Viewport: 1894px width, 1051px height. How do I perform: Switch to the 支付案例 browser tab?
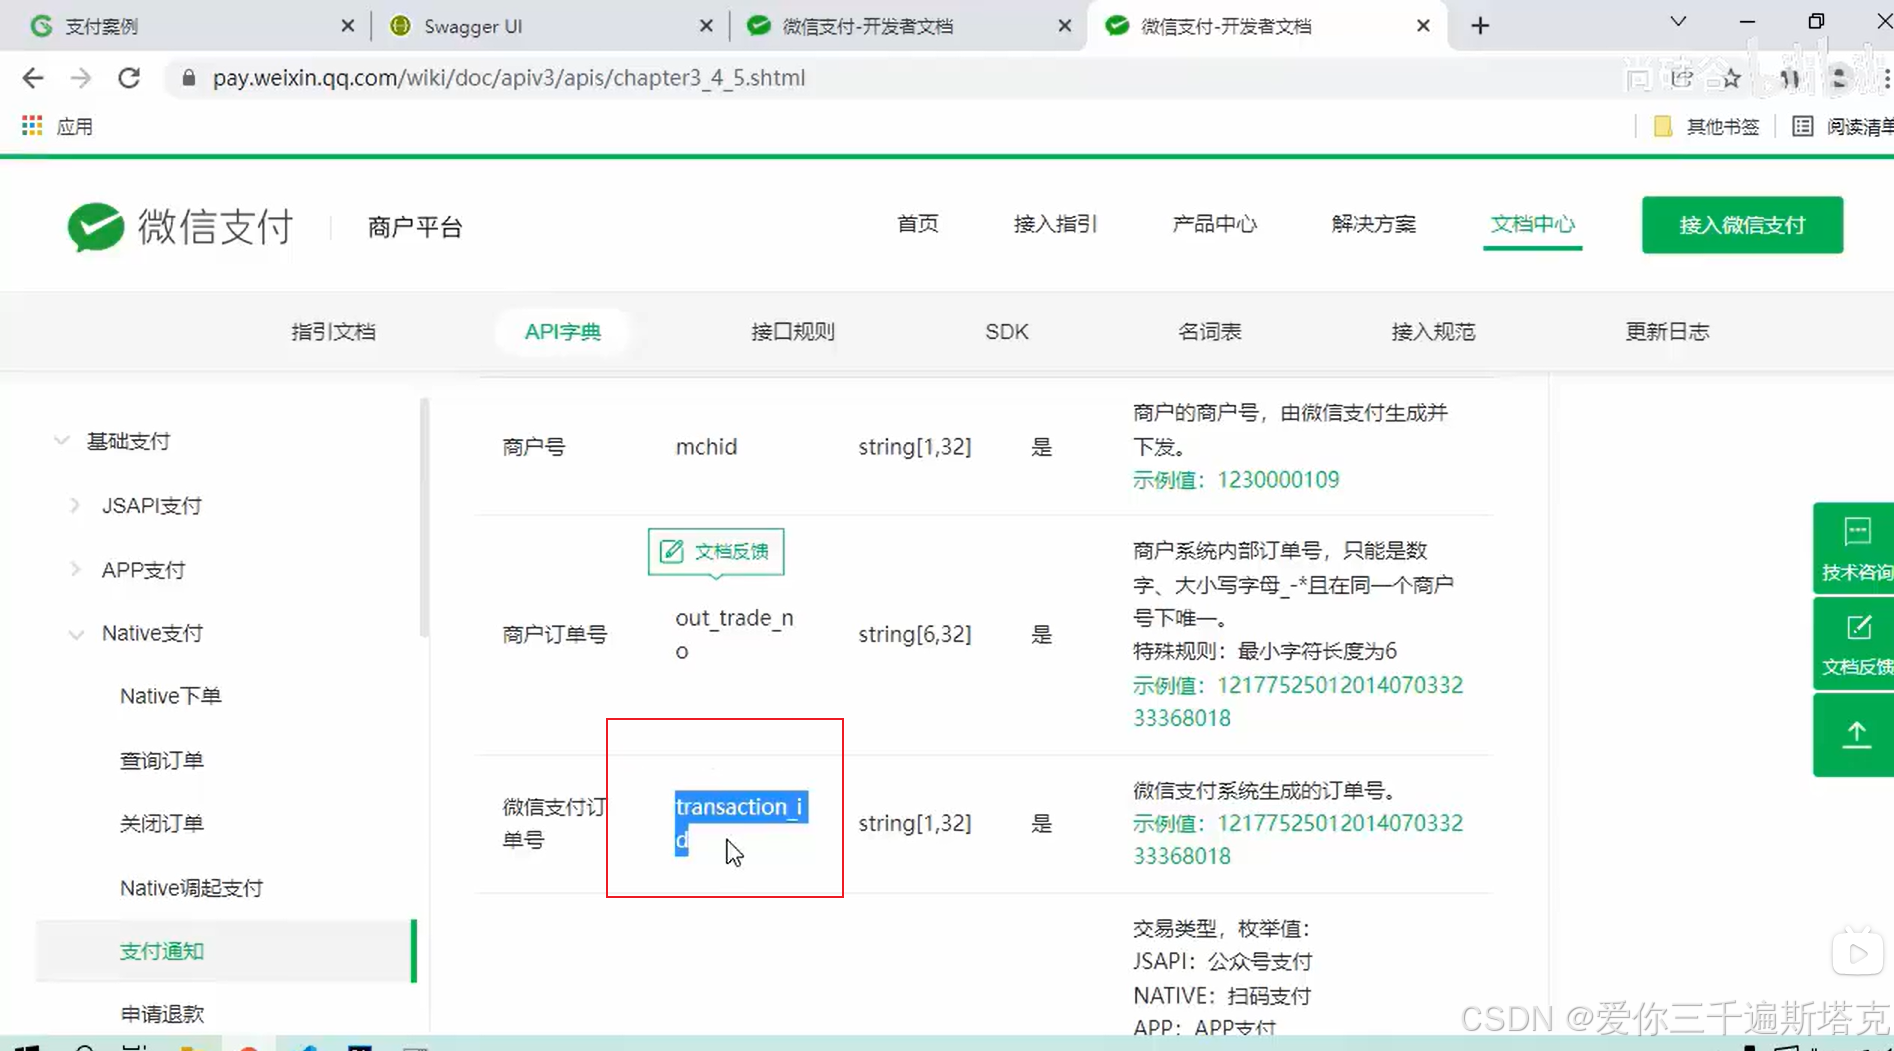[190, 26]
